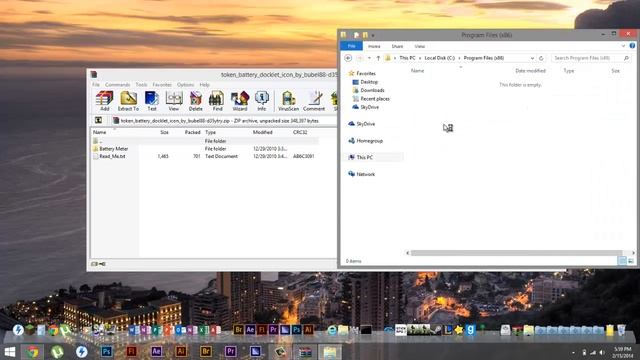This screenshot has width=640, height=360.
Task: Click the Extract To icon in WinRAR
Action: pyautogui.click(x=128, y=101)
